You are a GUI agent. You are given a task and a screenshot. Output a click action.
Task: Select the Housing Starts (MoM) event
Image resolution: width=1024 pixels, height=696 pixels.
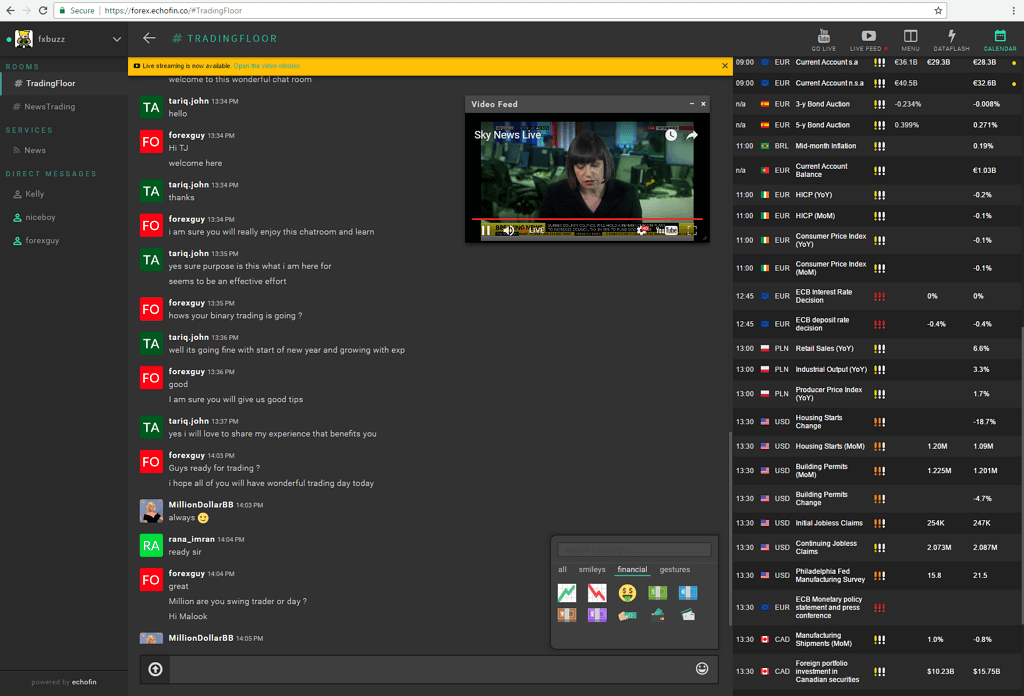tap(875, 447)
